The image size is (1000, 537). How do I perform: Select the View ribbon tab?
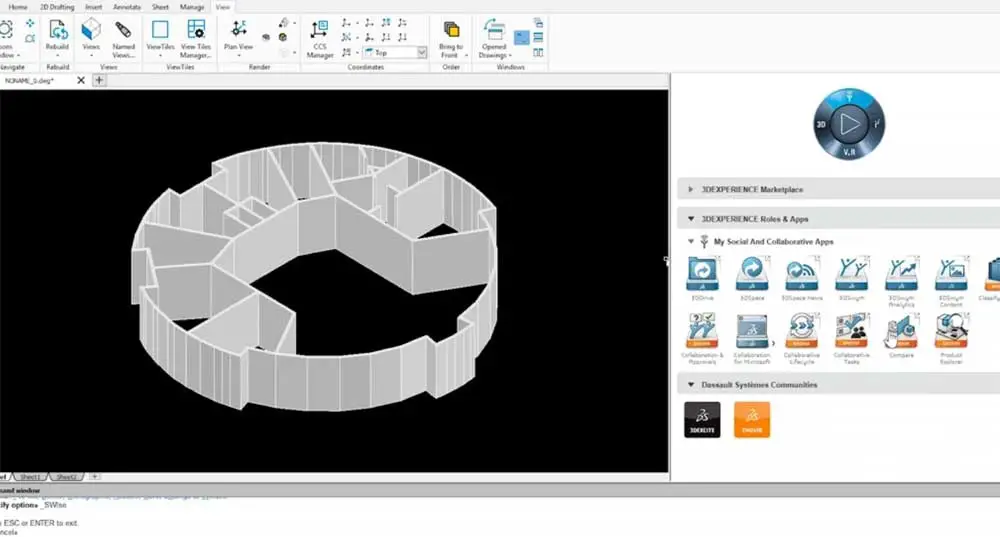[x=223, y=7]
